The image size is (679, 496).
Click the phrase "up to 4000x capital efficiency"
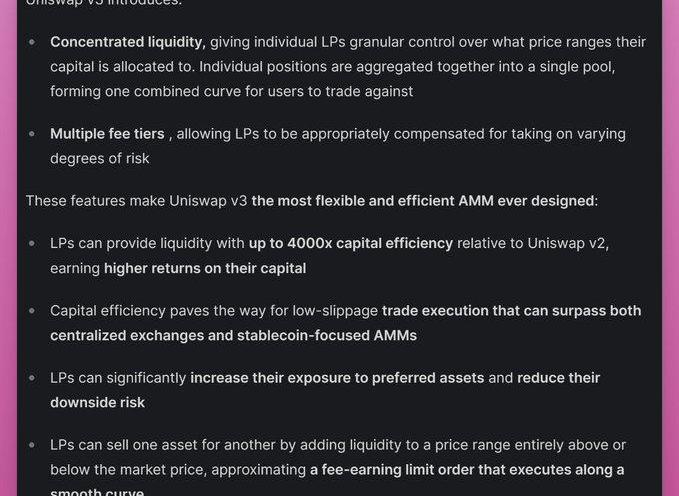[351, 244]
